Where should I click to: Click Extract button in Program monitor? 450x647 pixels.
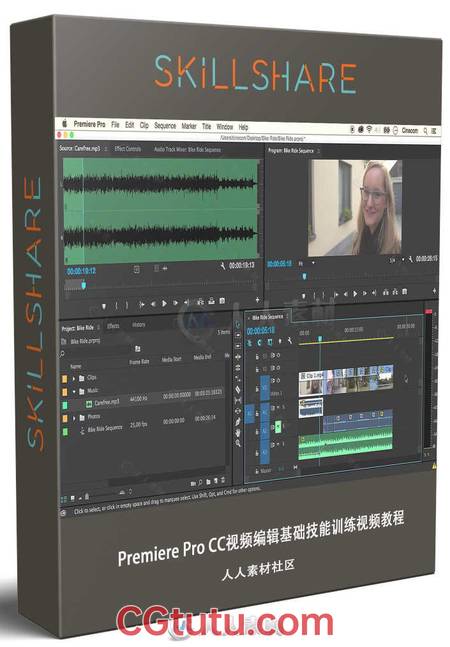click(395, 292)
